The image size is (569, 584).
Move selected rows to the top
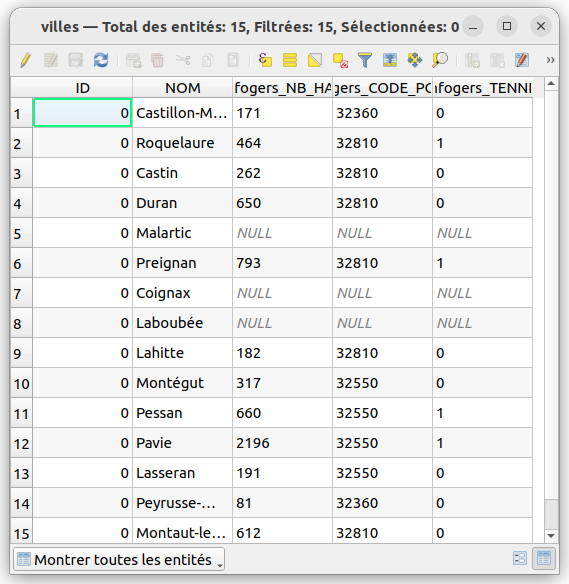[x=390, y=60]
